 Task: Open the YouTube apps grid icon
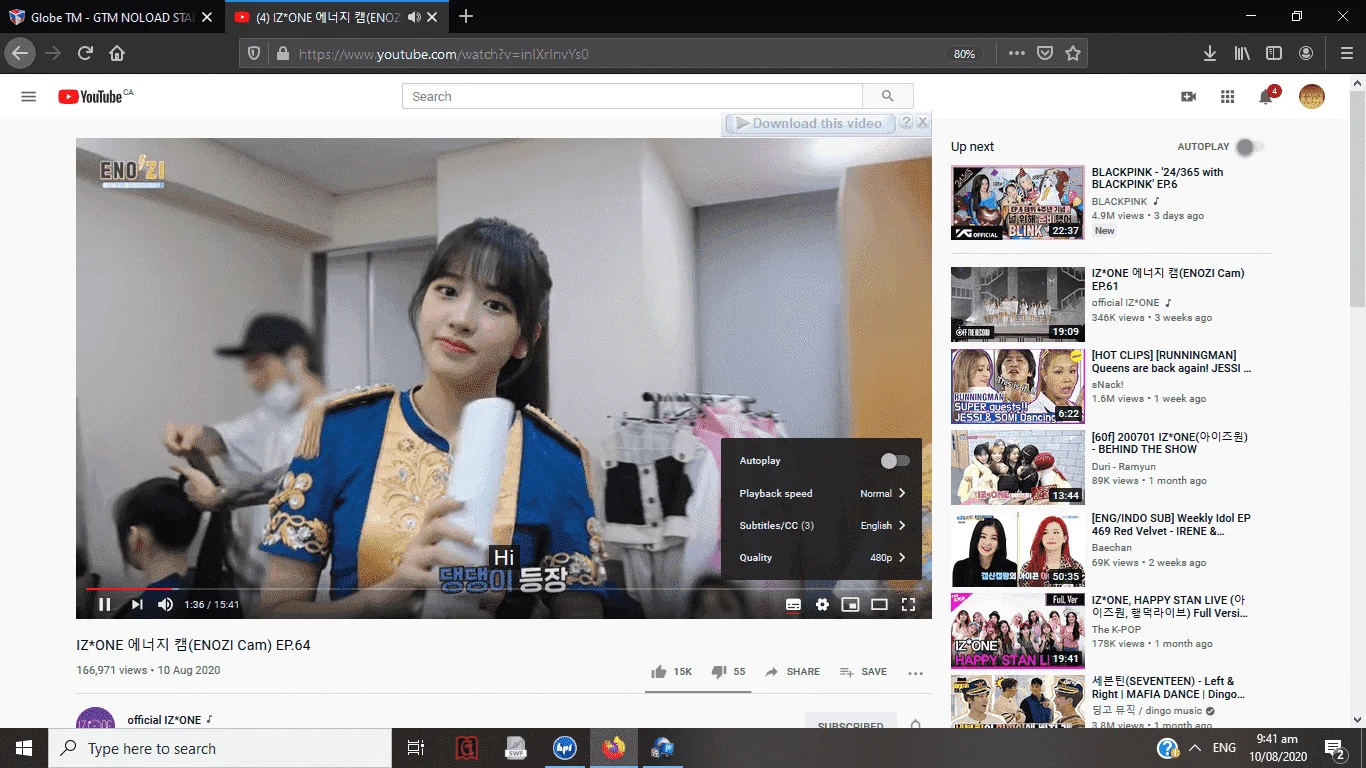[x=1227, y=97]
